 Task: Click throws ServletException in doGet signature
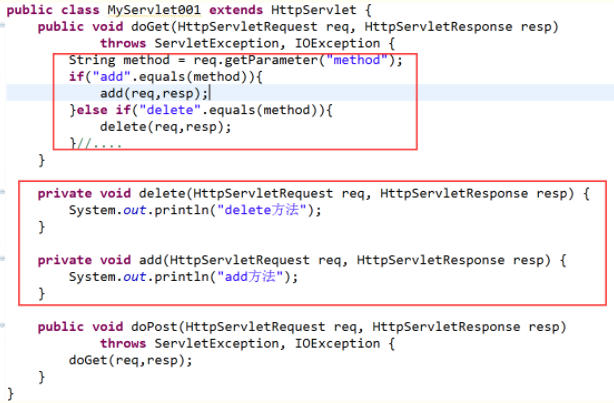[190, 43]
